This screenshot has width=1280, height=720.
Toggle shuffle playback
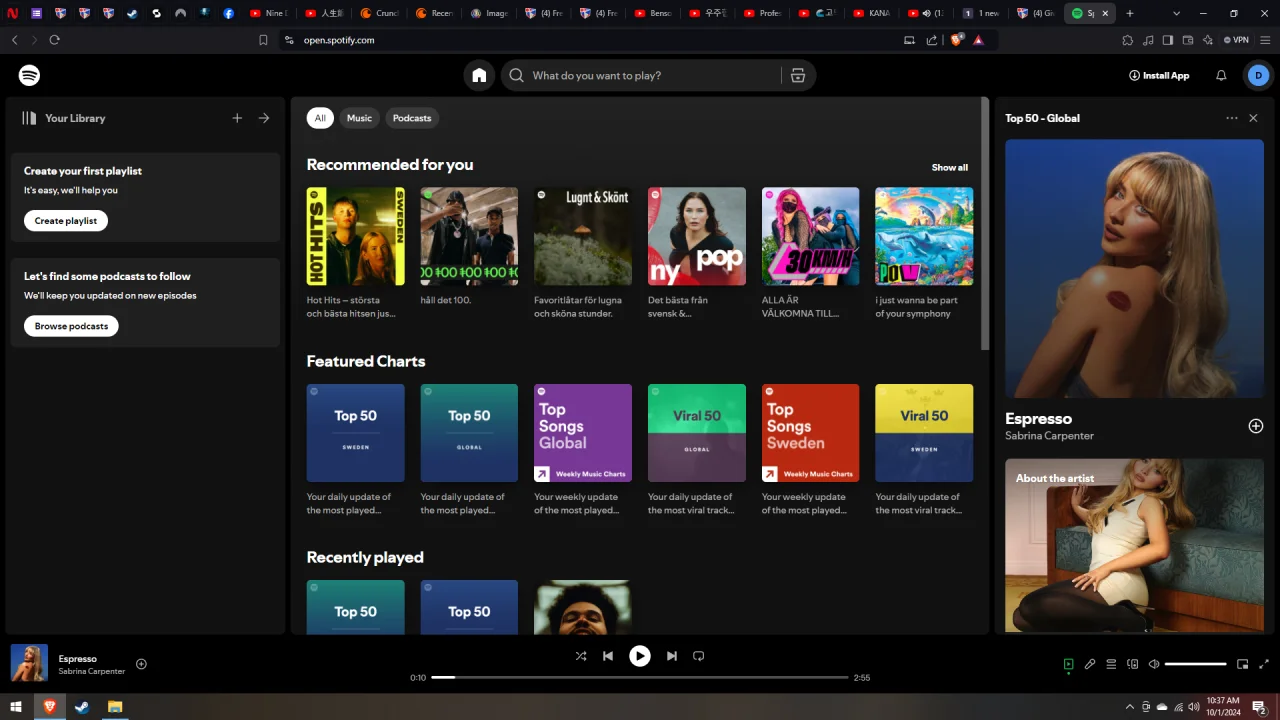point(581,656)
